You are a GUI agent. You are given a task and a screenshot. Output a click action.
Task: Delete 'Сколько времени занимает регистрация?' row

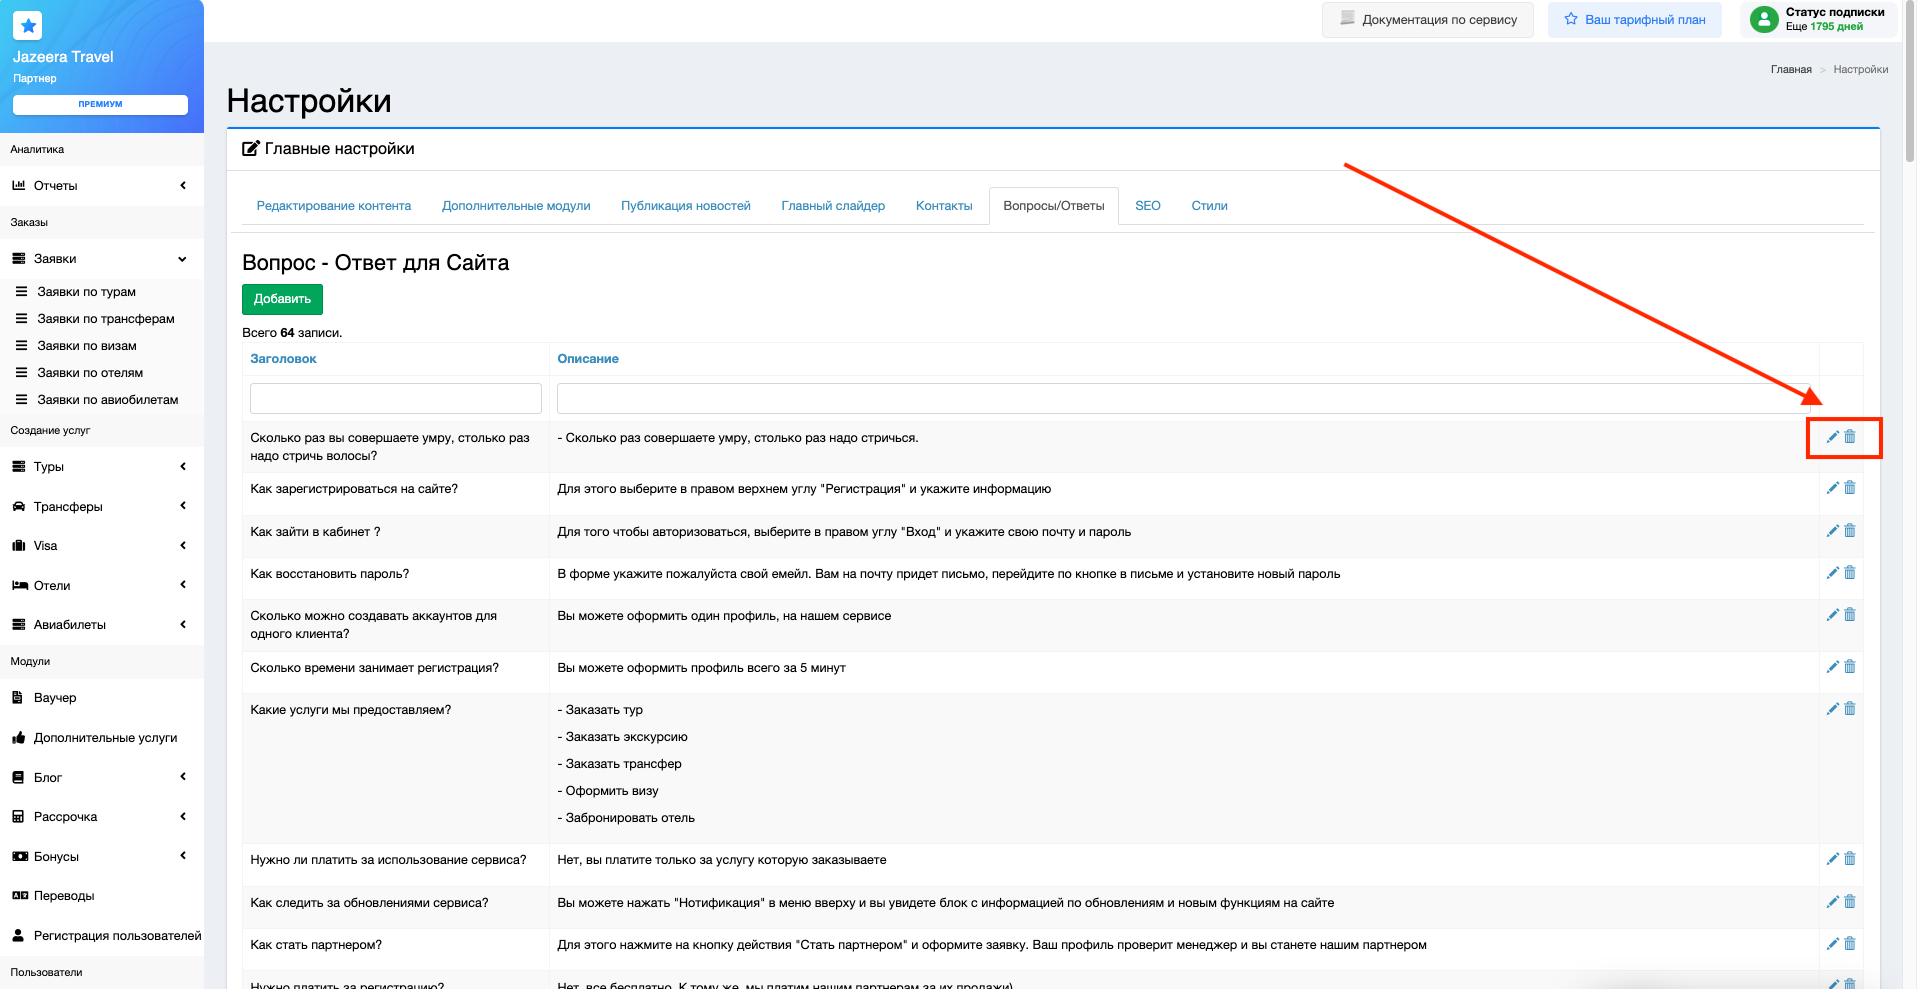coord(1850,667)
